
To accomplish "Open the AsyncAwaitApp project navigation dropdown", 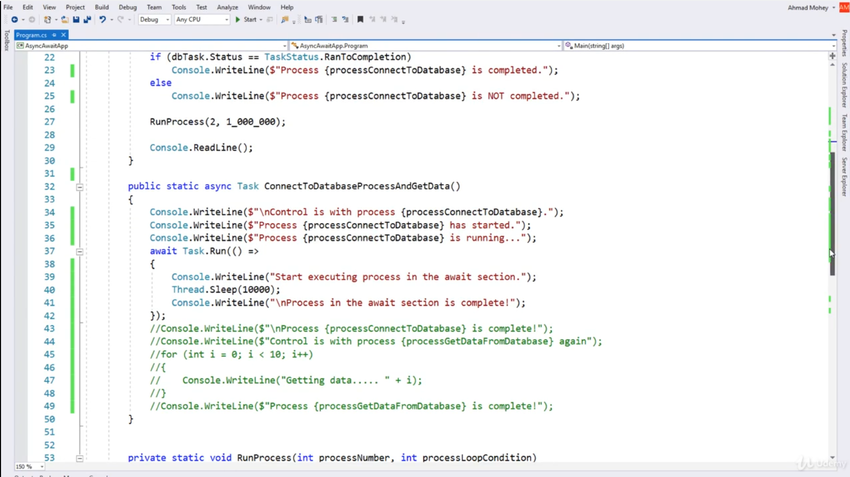I will click(151, 46).
